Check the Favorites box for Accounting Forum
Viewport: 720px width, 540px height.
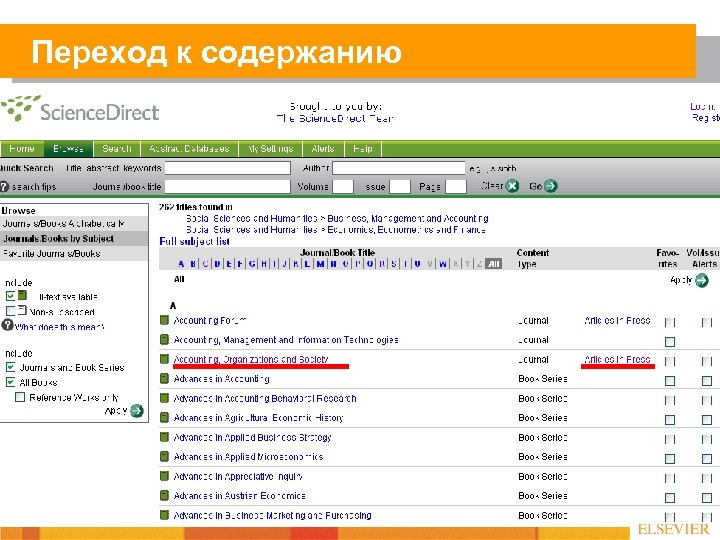670,322
